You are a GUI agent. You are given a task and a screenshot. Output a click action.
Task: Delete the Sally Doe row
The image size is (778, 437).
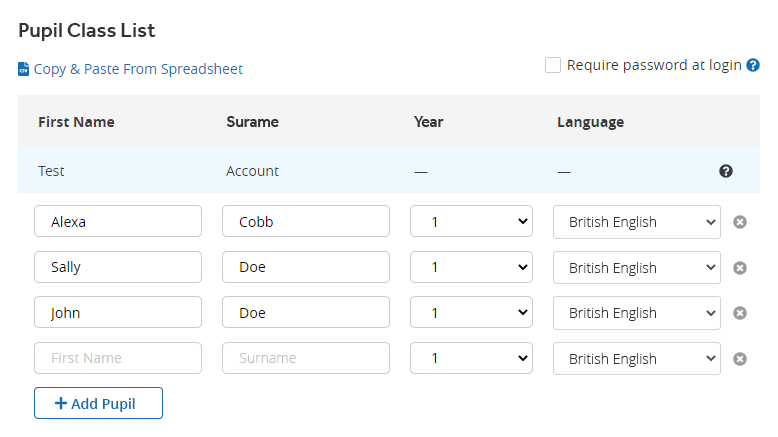tap(739, 268)
